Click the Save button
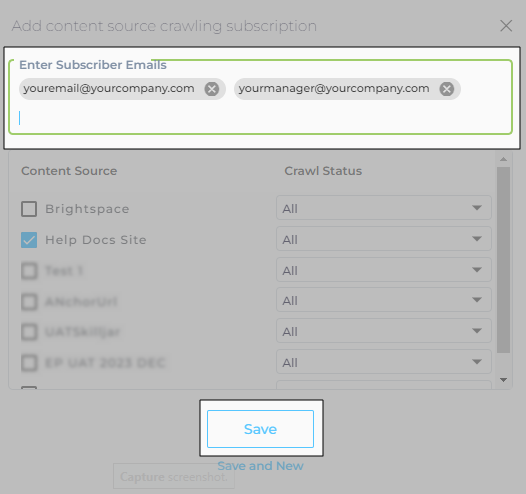Screen dimensions: 526x494 (x=260, y=429)
